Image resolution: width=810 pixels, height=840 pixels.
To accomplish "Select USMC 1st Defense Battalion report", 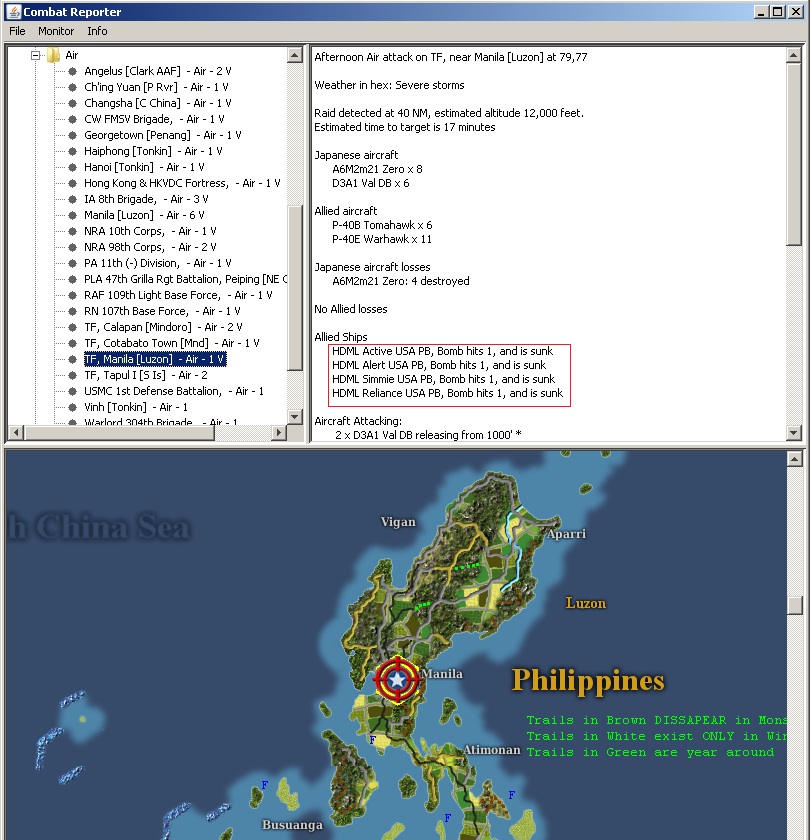I will coord(174,392).
